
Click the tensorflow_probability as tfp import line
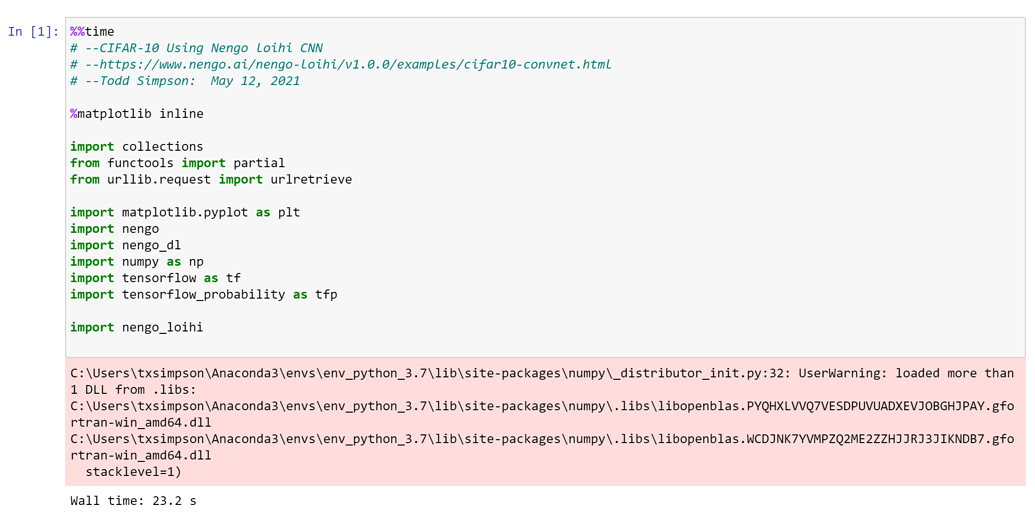203,294
